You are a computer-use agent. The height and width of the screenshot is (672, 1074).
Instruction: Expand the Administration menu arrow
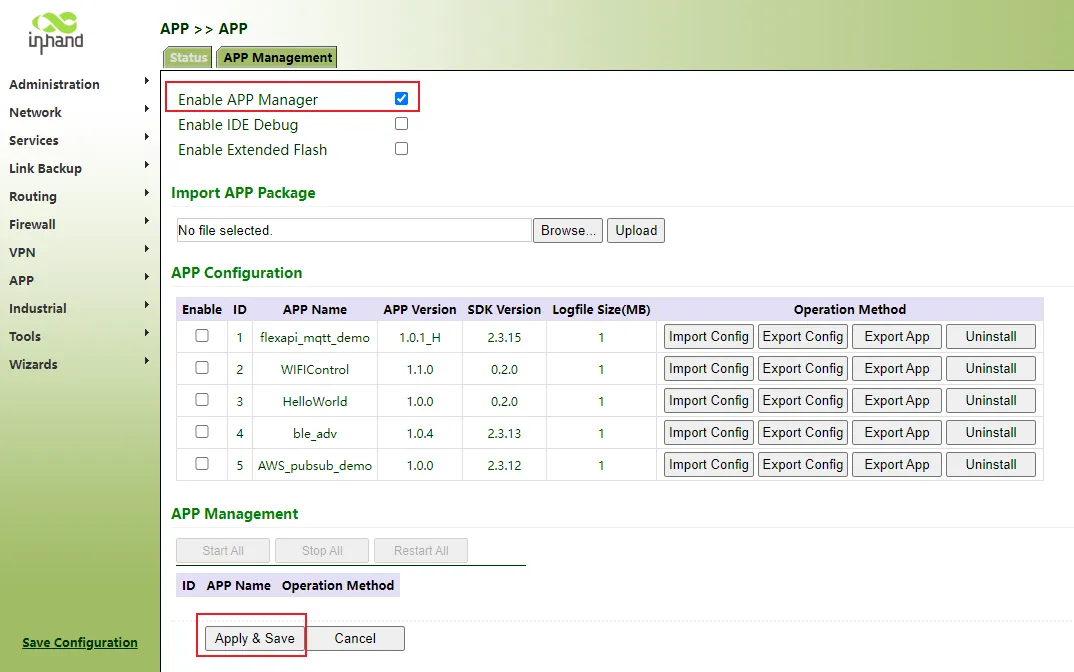point(147,81)
